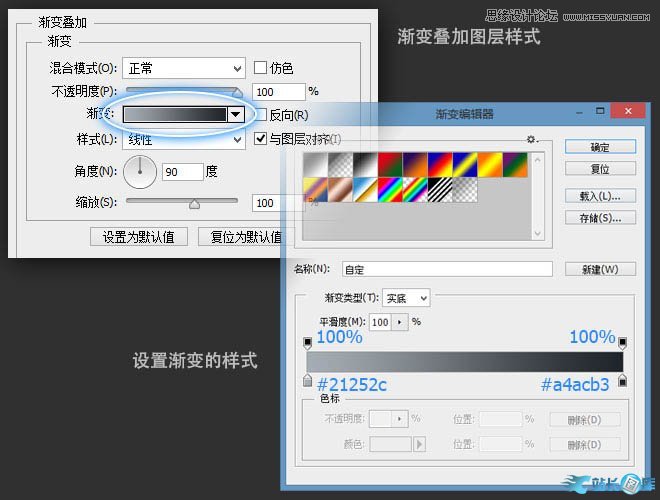Expand the gradient picker dropdown arrow
The height and width of the screenshot is (500, 660).
click(x=235, y=115)
